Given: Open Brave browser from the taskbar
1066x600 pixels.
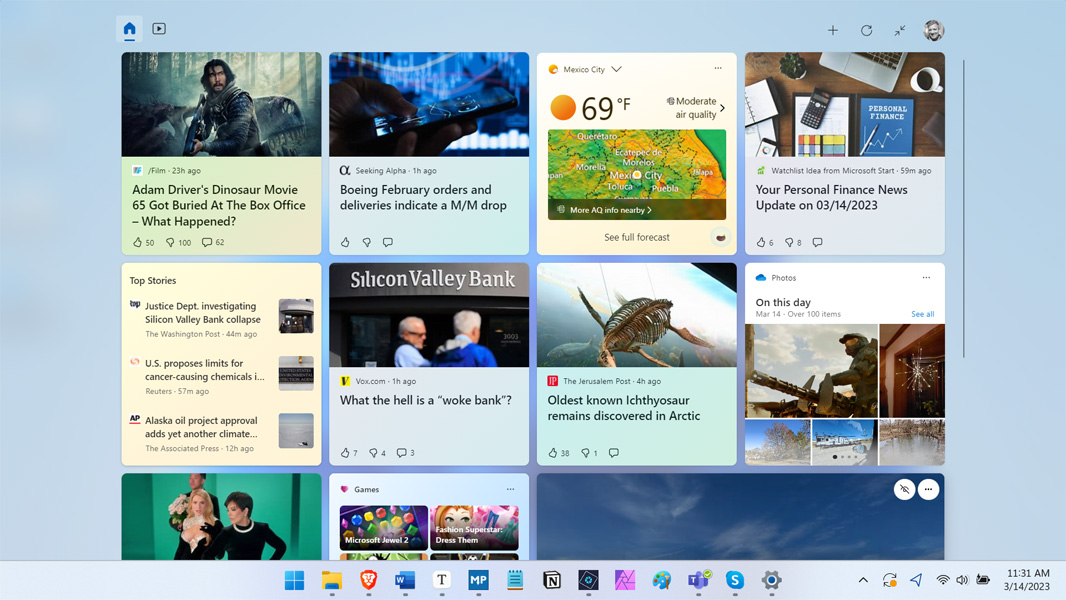Looking at the screenshot, I should pos(368,580).
